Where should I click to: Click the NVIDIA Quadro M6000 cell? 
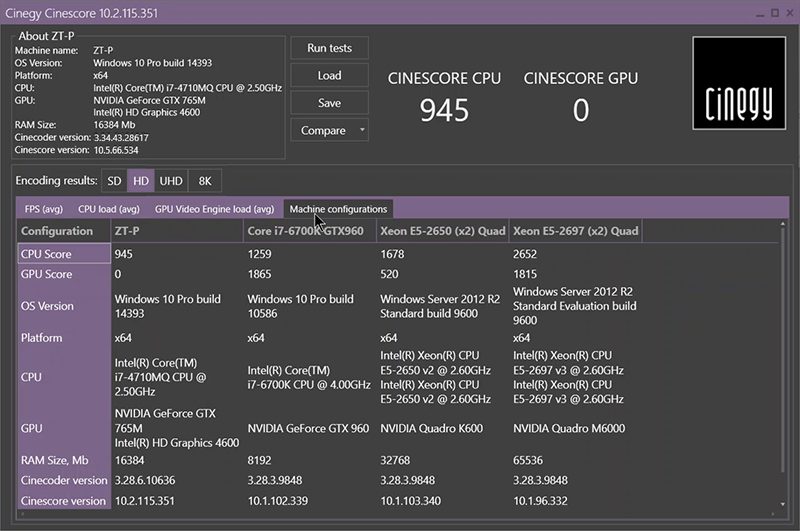coord(569,428)
